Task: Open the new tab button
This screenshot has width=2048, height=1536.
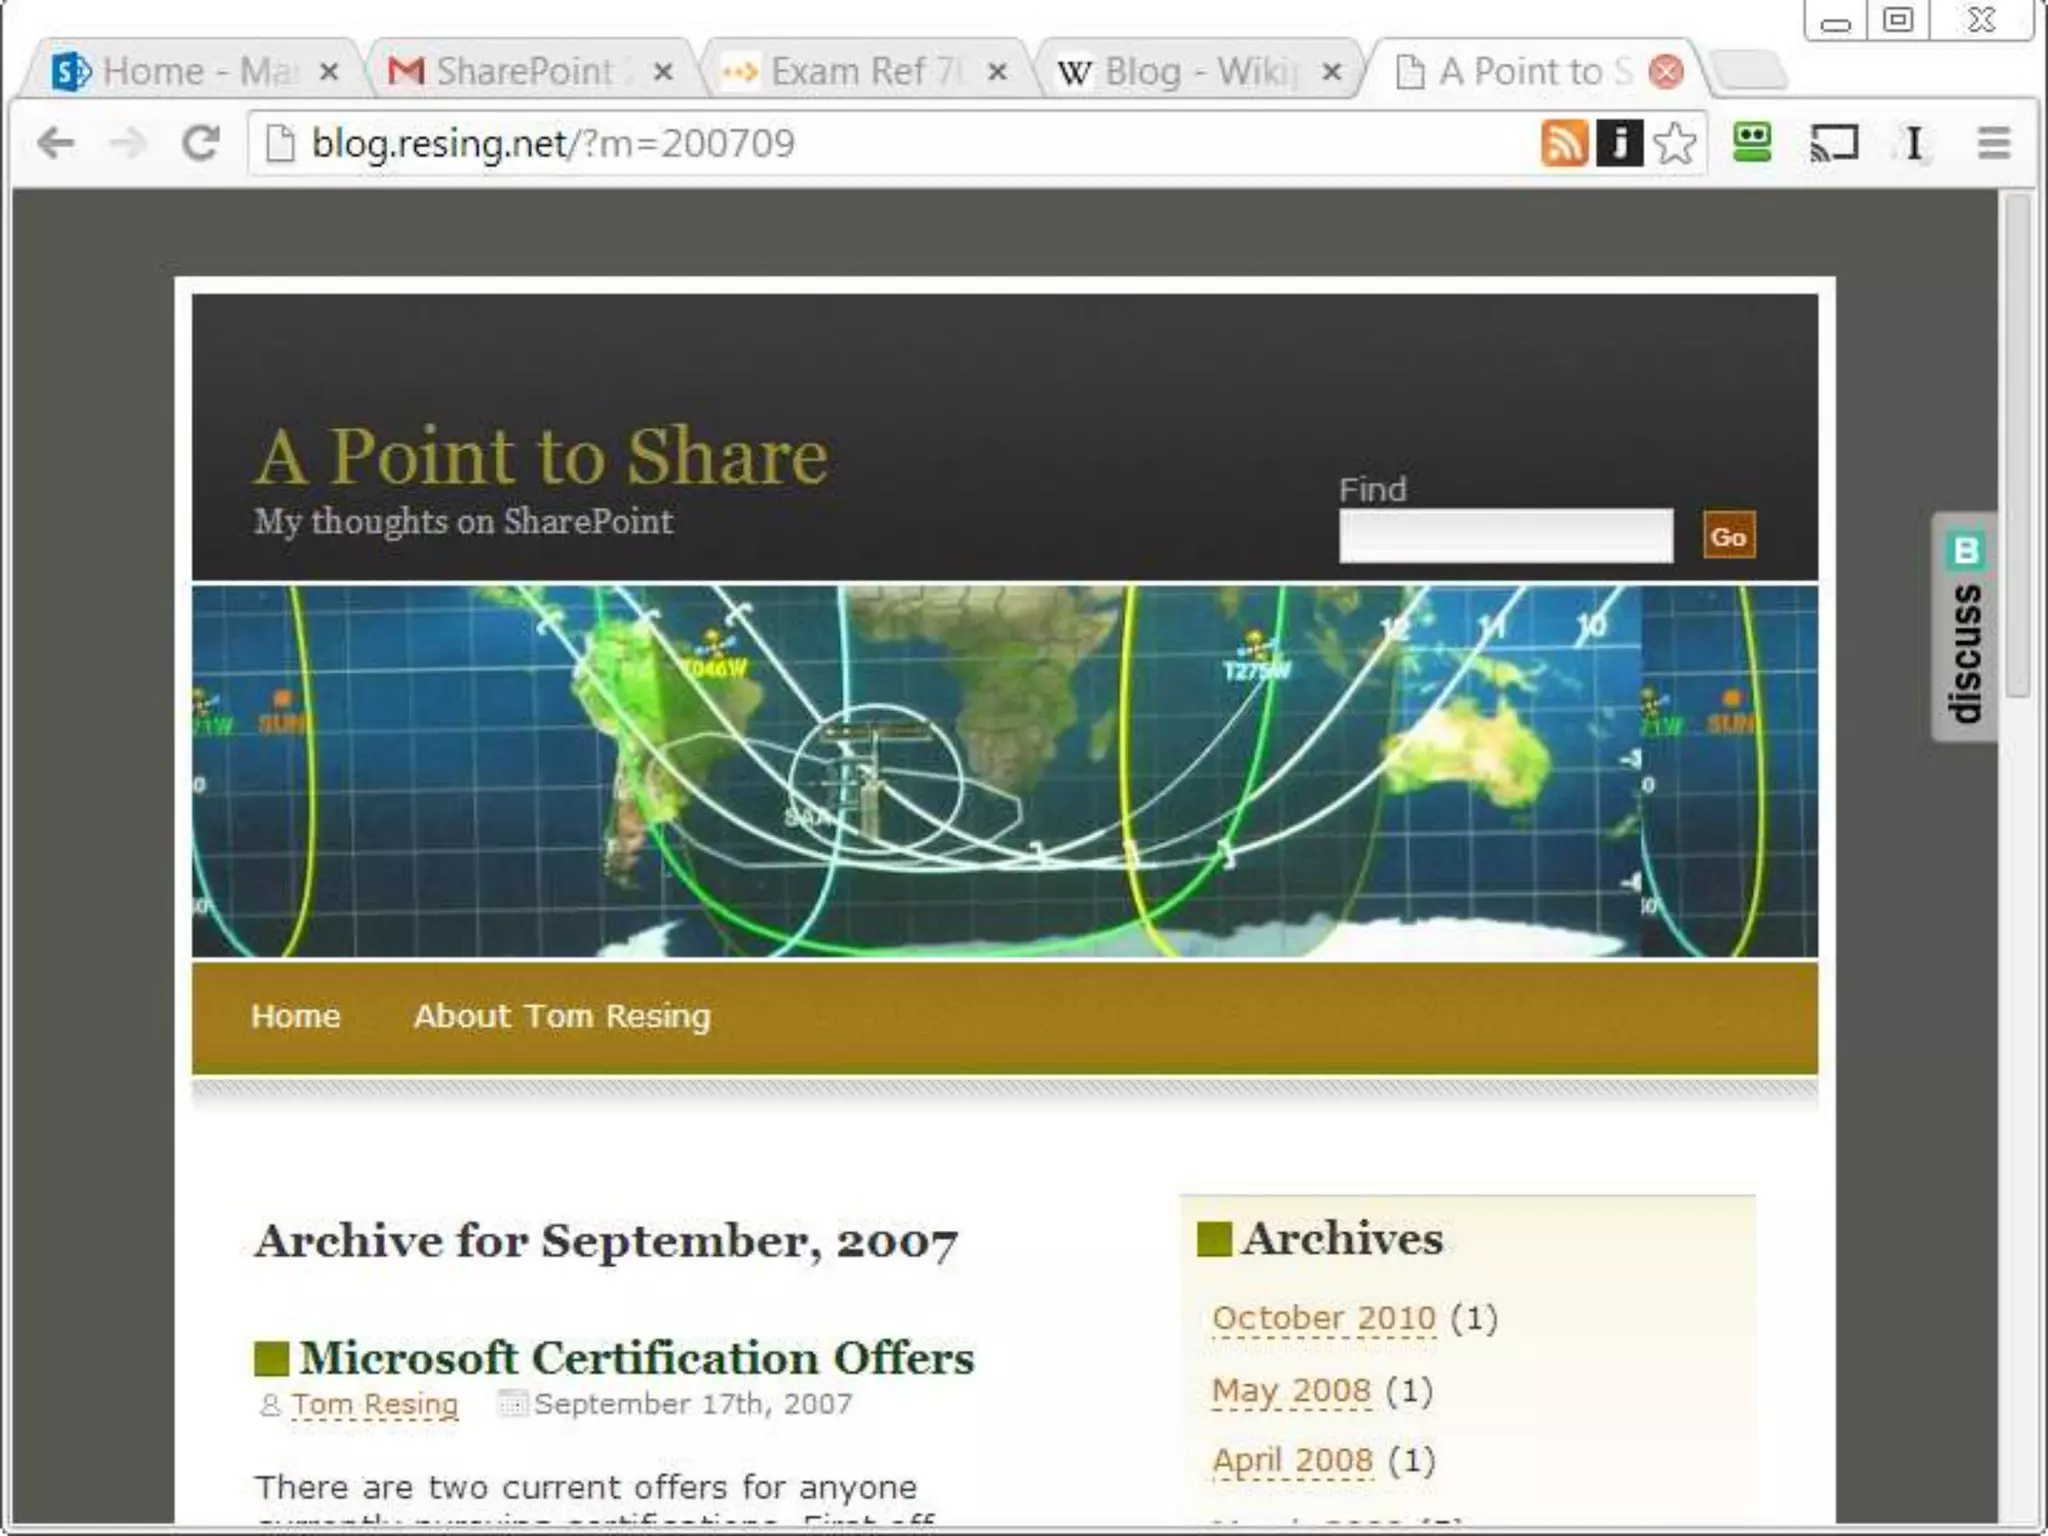Action: click(1748, 72)
